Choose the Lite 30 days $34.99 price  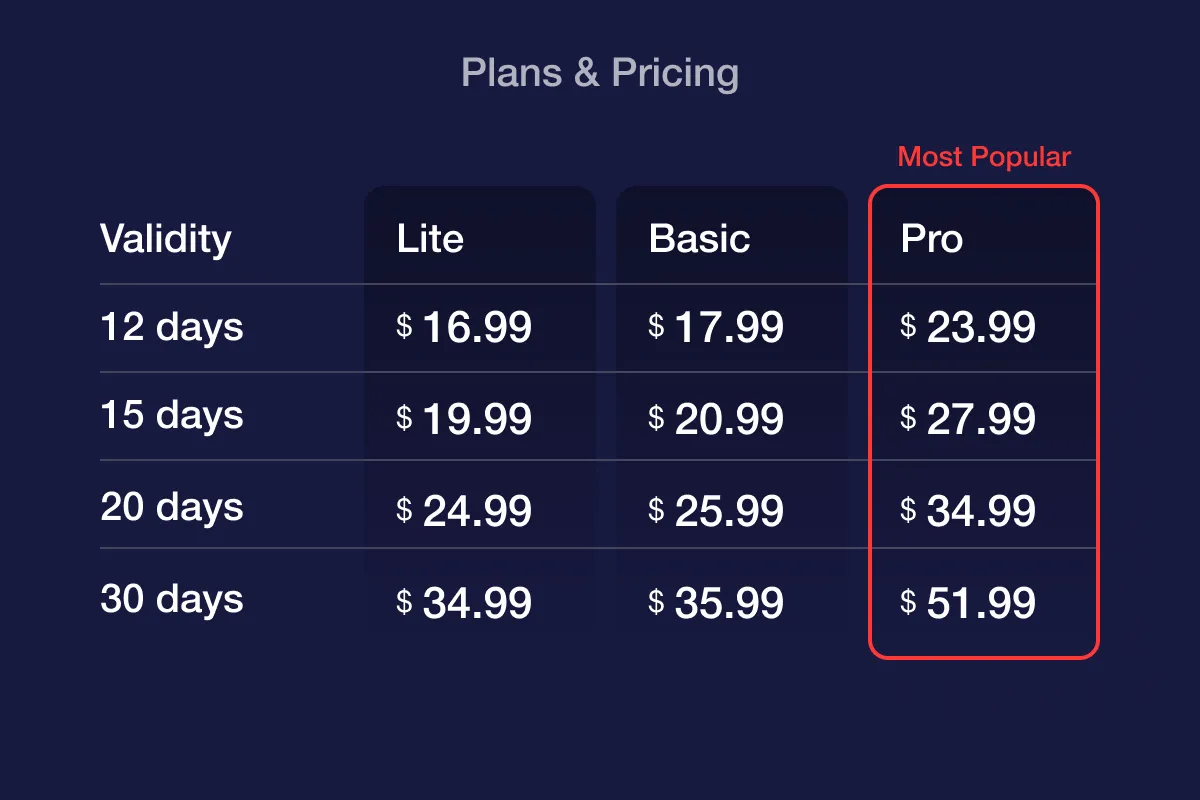(x=464, y=603)
